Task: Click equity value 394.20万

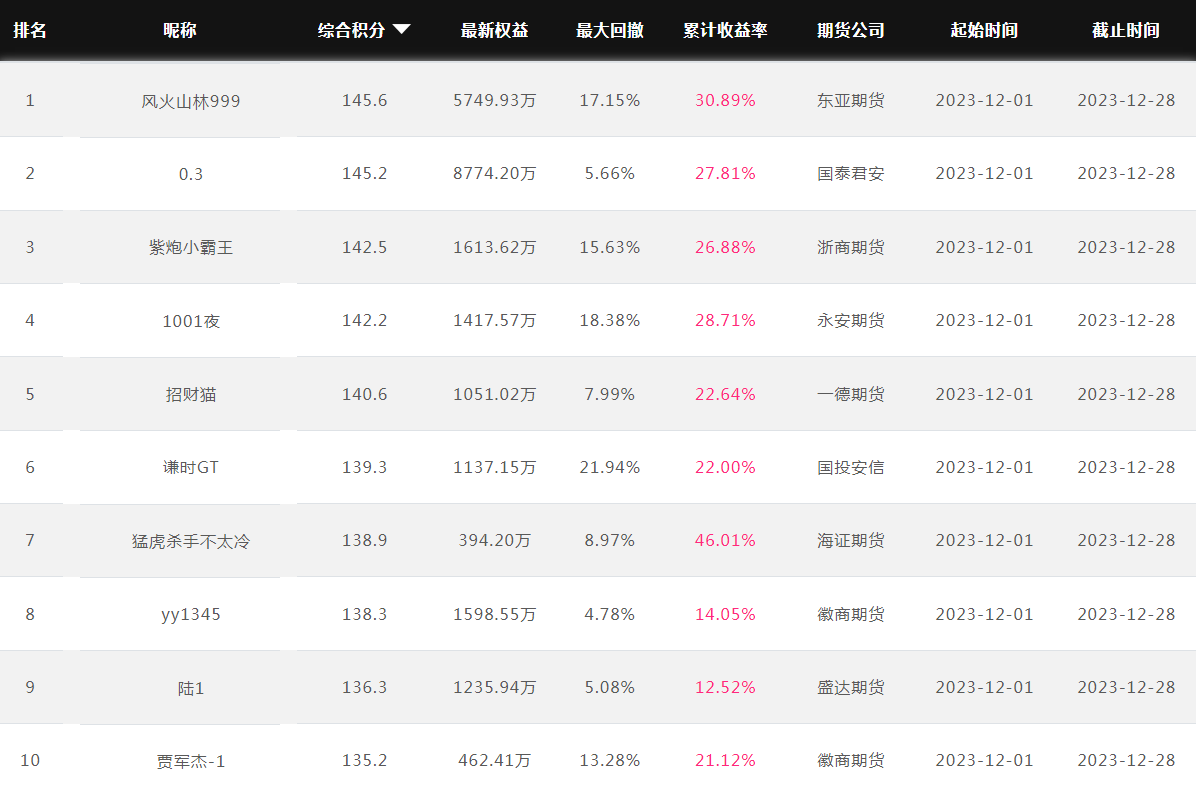Action: click(494, 540)
